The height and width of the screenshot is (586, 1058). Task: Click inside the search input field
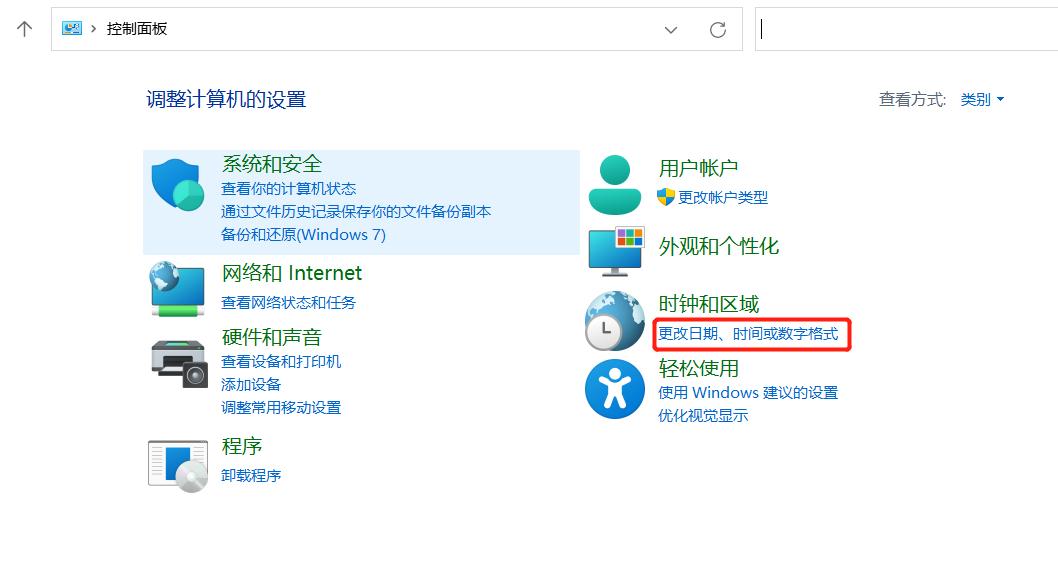(x=900, y=28)
